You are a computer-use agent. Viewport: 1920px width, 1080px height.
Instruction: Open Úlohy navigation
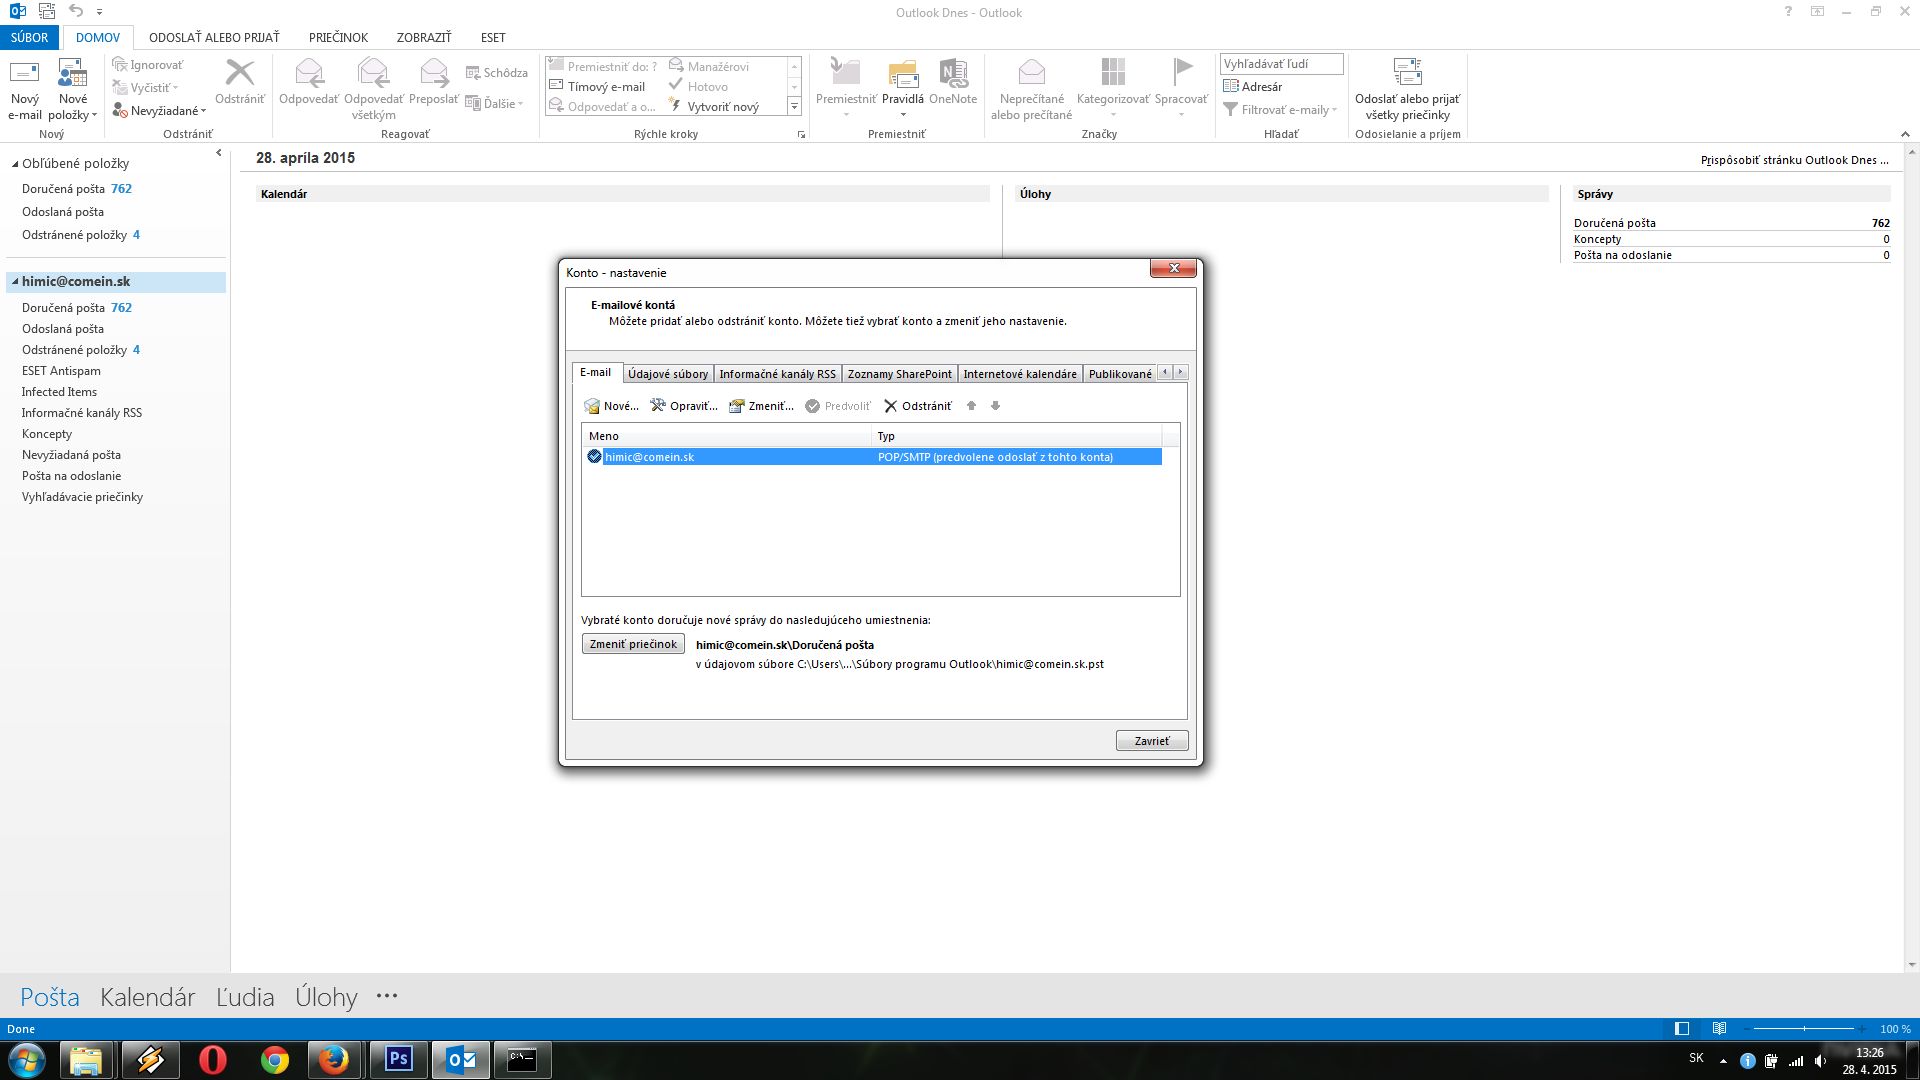[326, 997]
